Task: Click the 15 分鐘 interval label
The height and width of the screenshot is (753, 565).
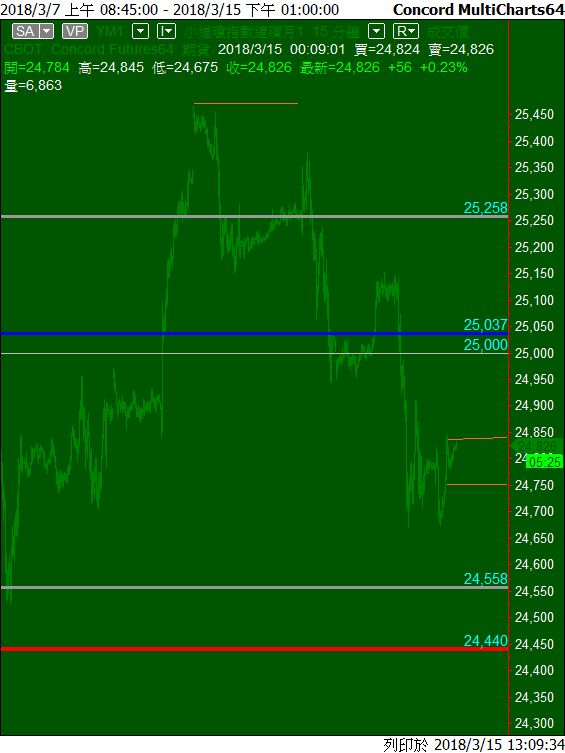Action: [x=336, y=32]
